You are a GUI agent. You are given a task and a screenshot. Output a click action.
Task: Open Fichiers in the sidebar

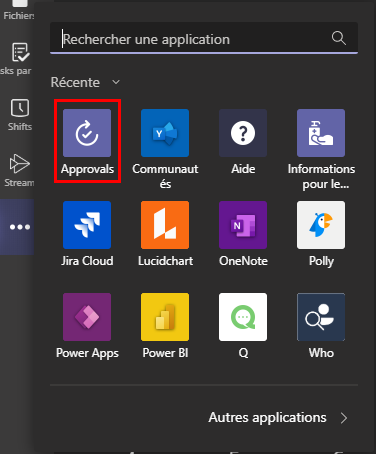pyautogui.click(x=19, y=10)
